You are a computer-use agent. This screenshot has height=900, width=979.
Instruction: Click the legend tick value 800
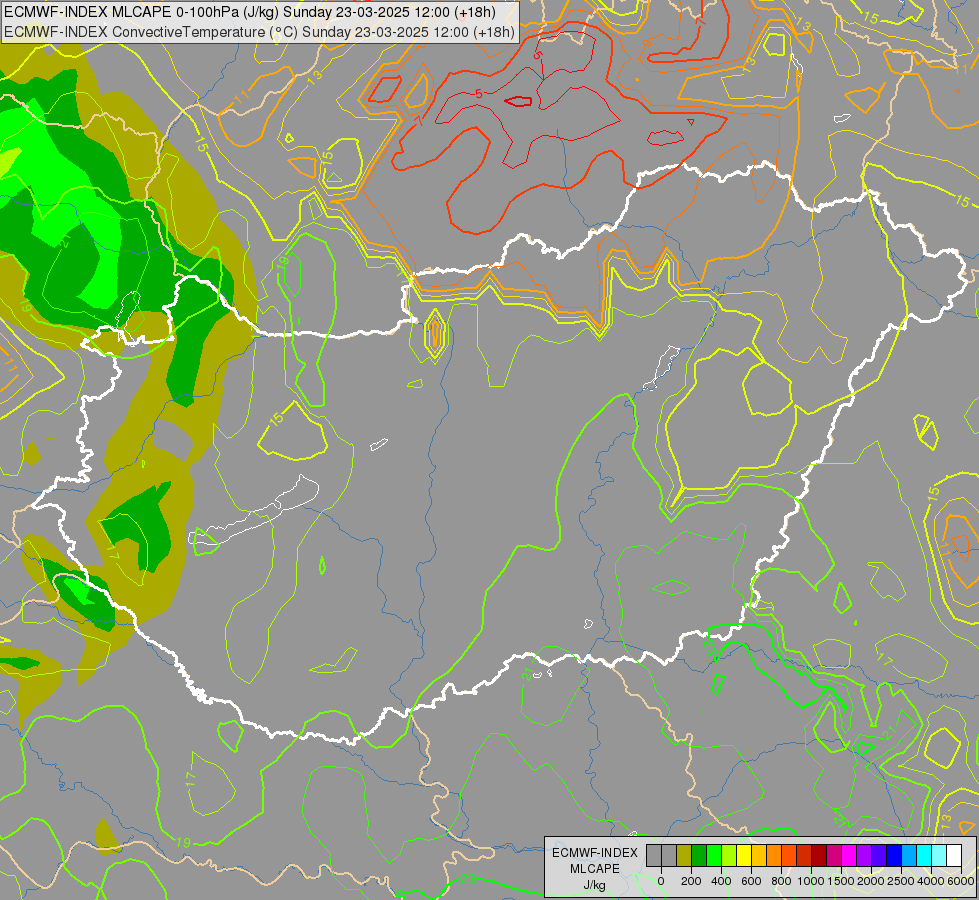point(781,881)
